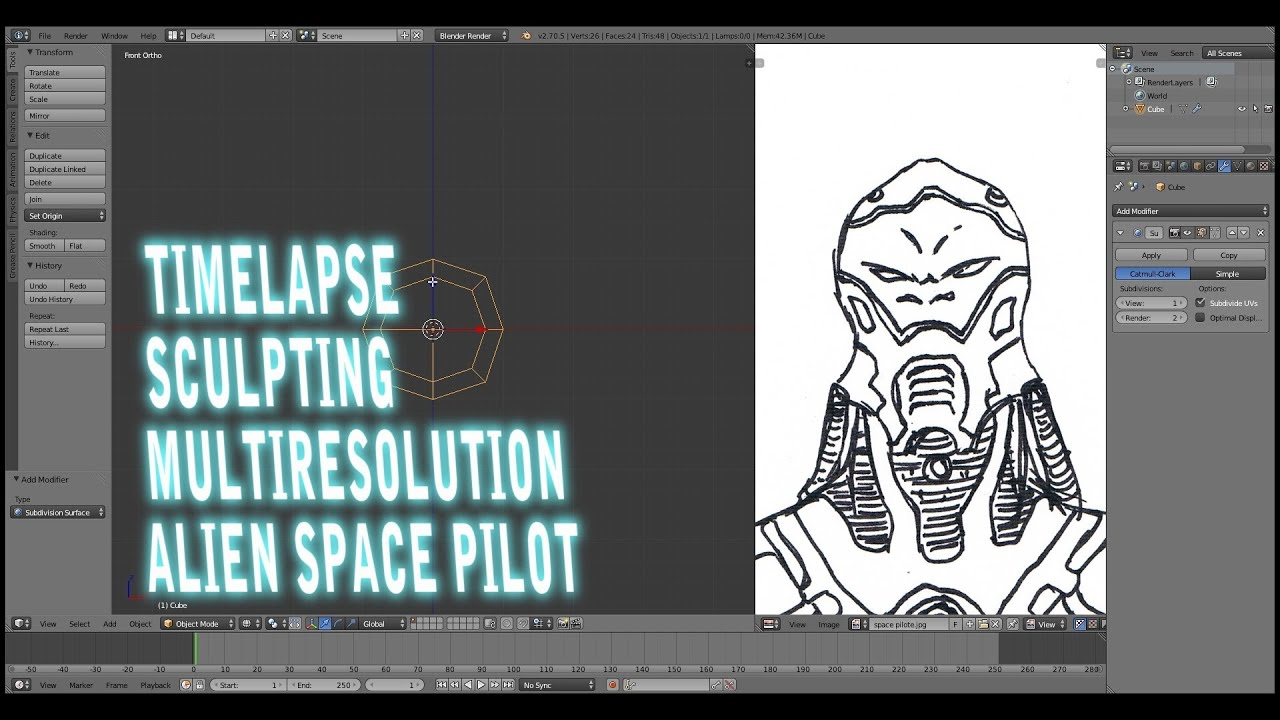1280x720 pixels.
Task: Open the Texture checker tab in Properties
Action: (x=1263, y=166)
